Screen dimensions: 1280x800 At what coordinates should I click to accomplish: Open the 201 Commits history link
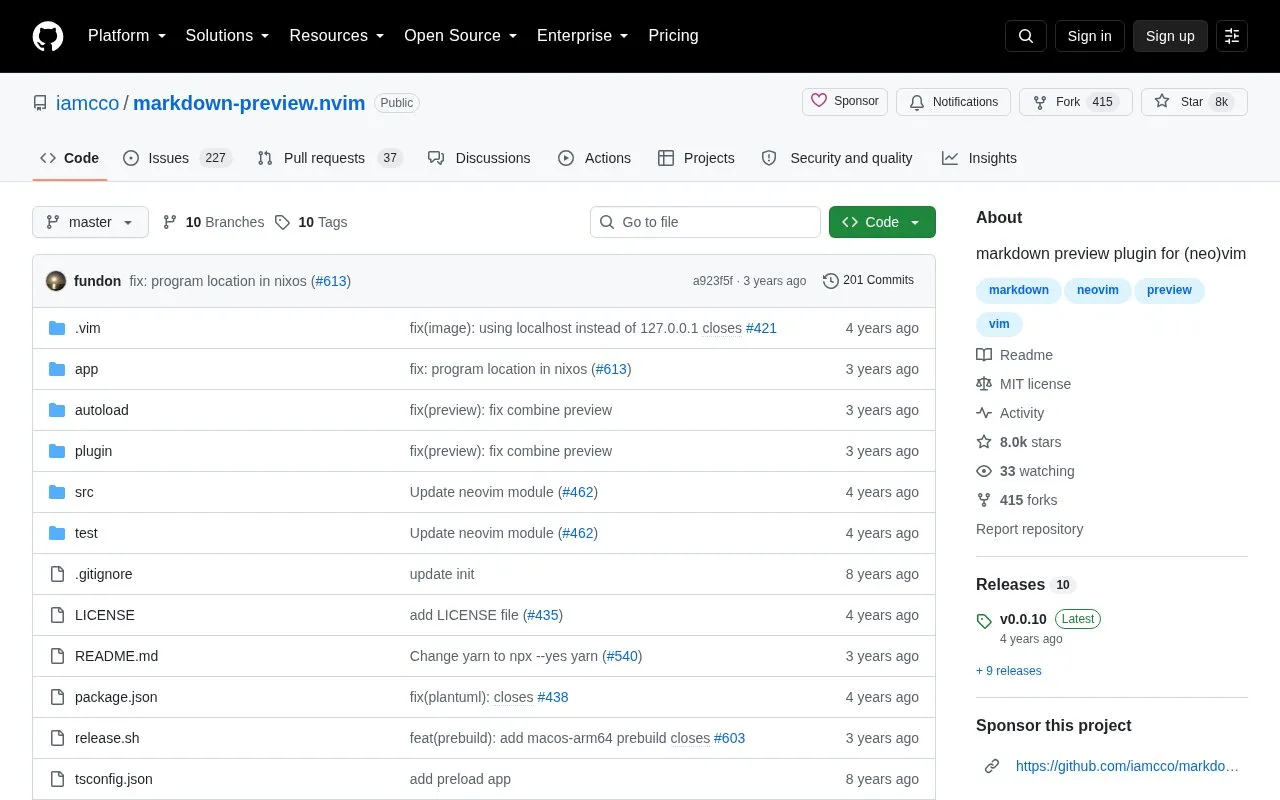click(868, 281)
